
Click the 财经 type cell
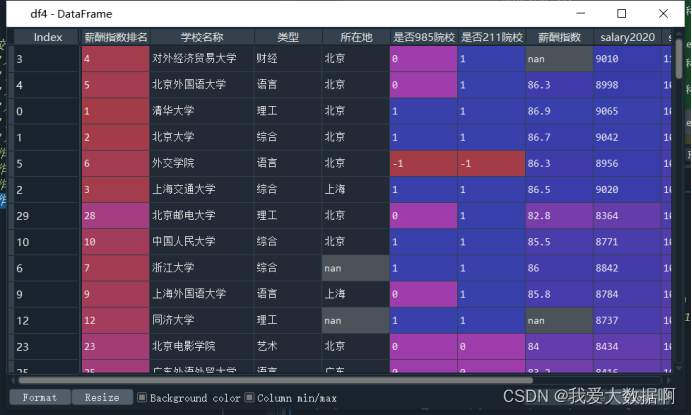pyautogui.click(x=288, y=59)
